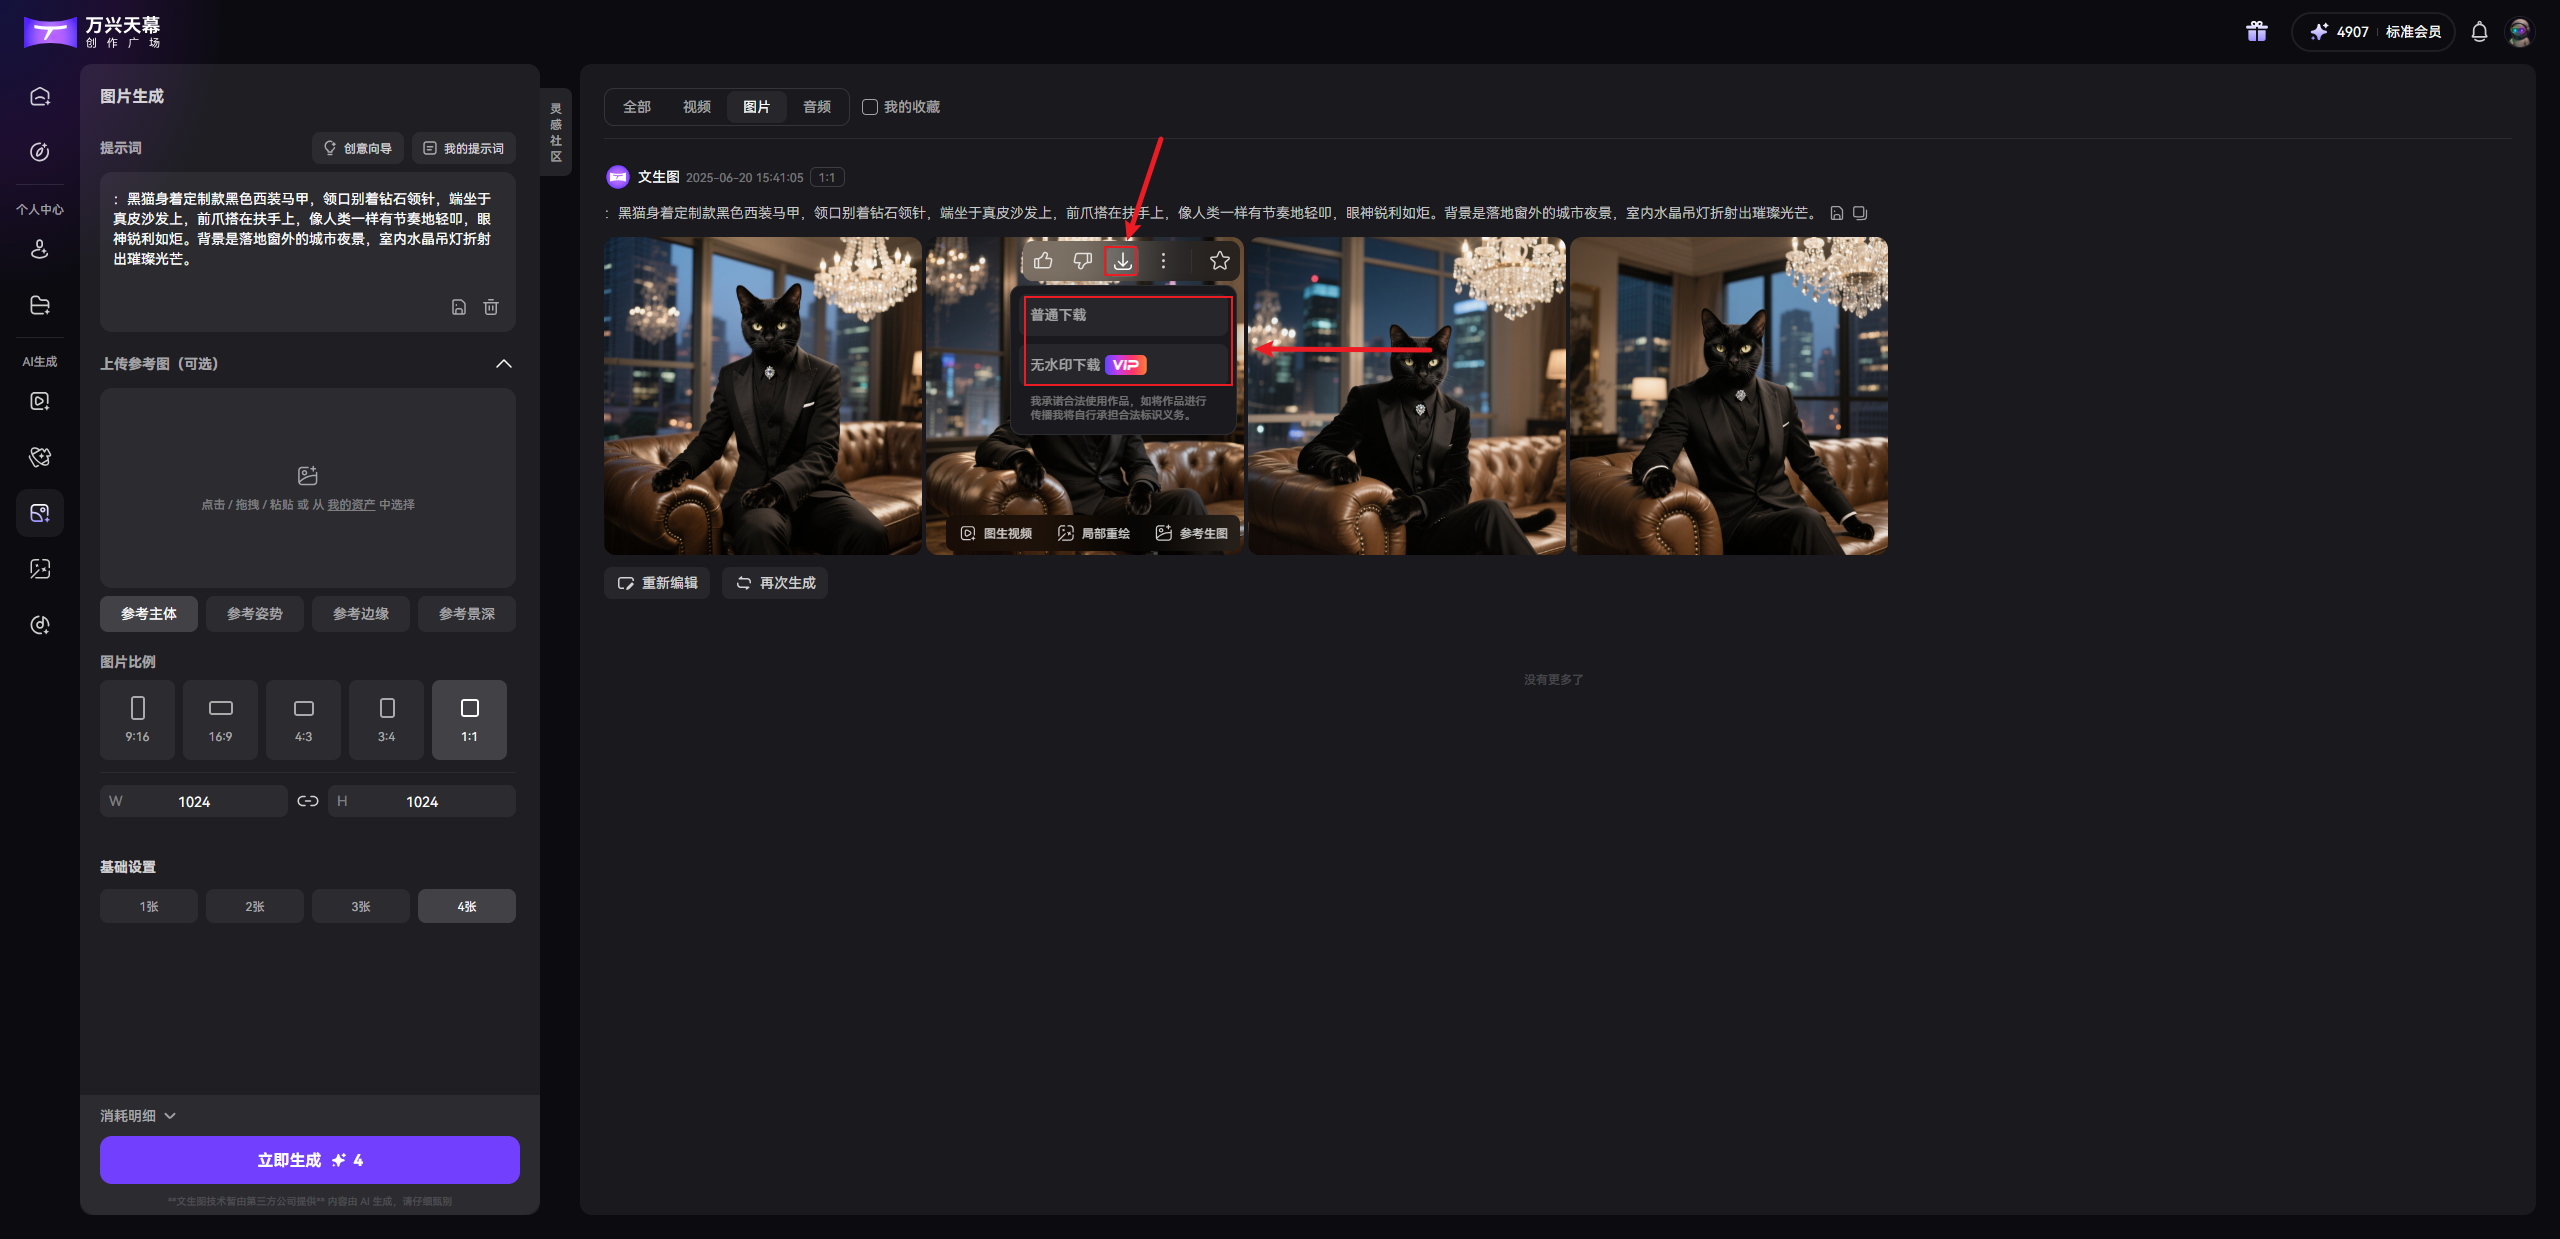Select 2张 image count option
Image resolution: width=2560 pixels, height=1239 pixels.
tap(255, 906)
